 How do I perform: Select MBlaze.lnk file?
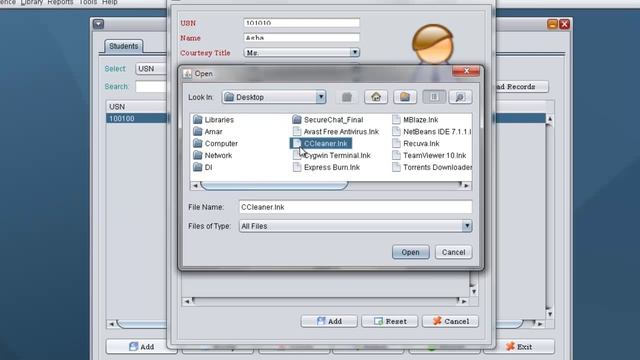pyautogui.click(x=415, y=120)
